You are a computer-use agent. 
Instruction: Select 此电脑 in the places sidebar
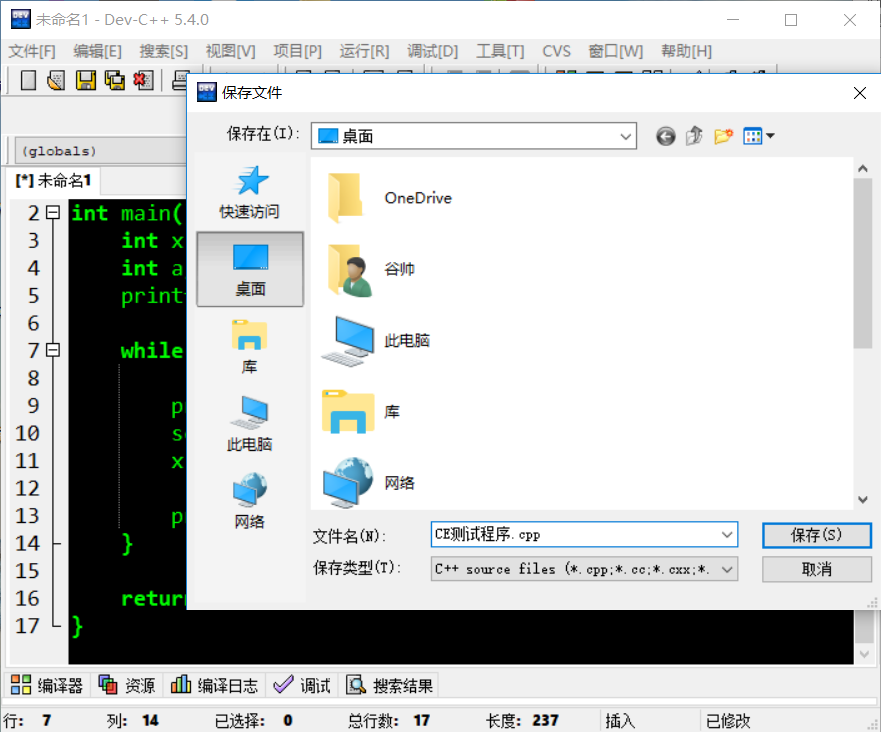249,424
